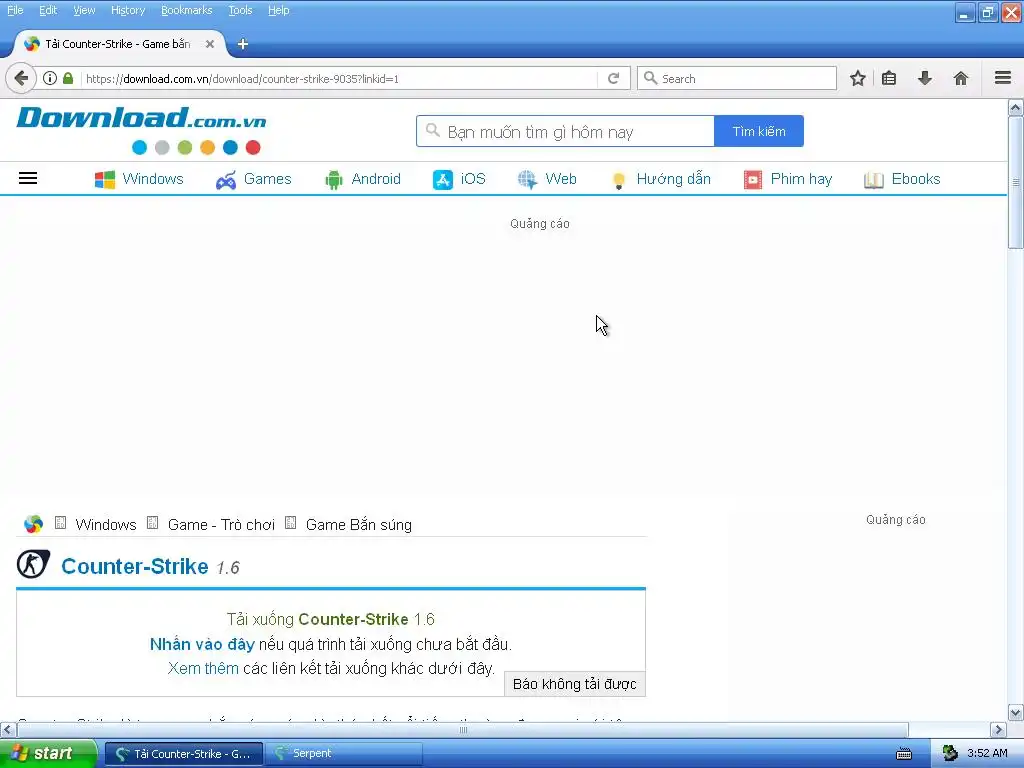This screenshot has width=1024, height=768.
Task: Click the Download.com.vn logo
Action: click(x=141, y=130)
